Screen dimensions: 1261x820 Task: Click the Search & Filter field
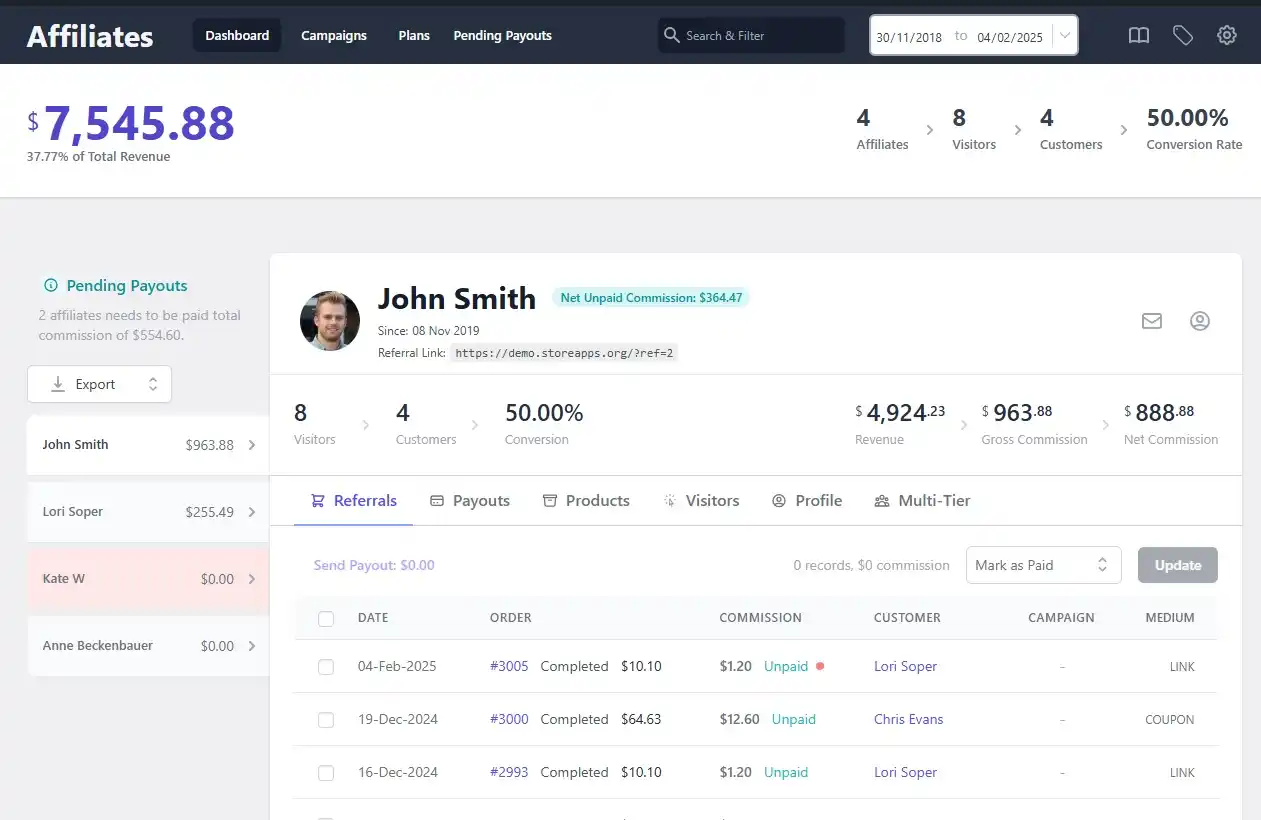(751, 35)
